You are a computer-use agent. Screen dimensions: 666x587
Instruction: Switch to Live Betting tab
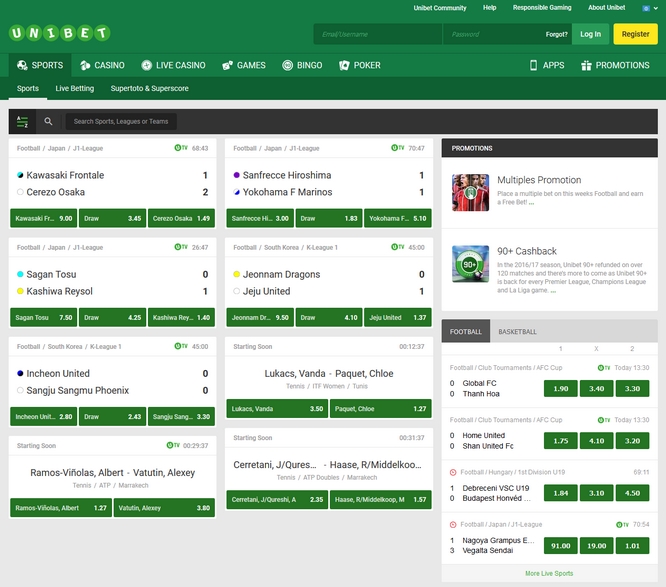pos(75,88)
